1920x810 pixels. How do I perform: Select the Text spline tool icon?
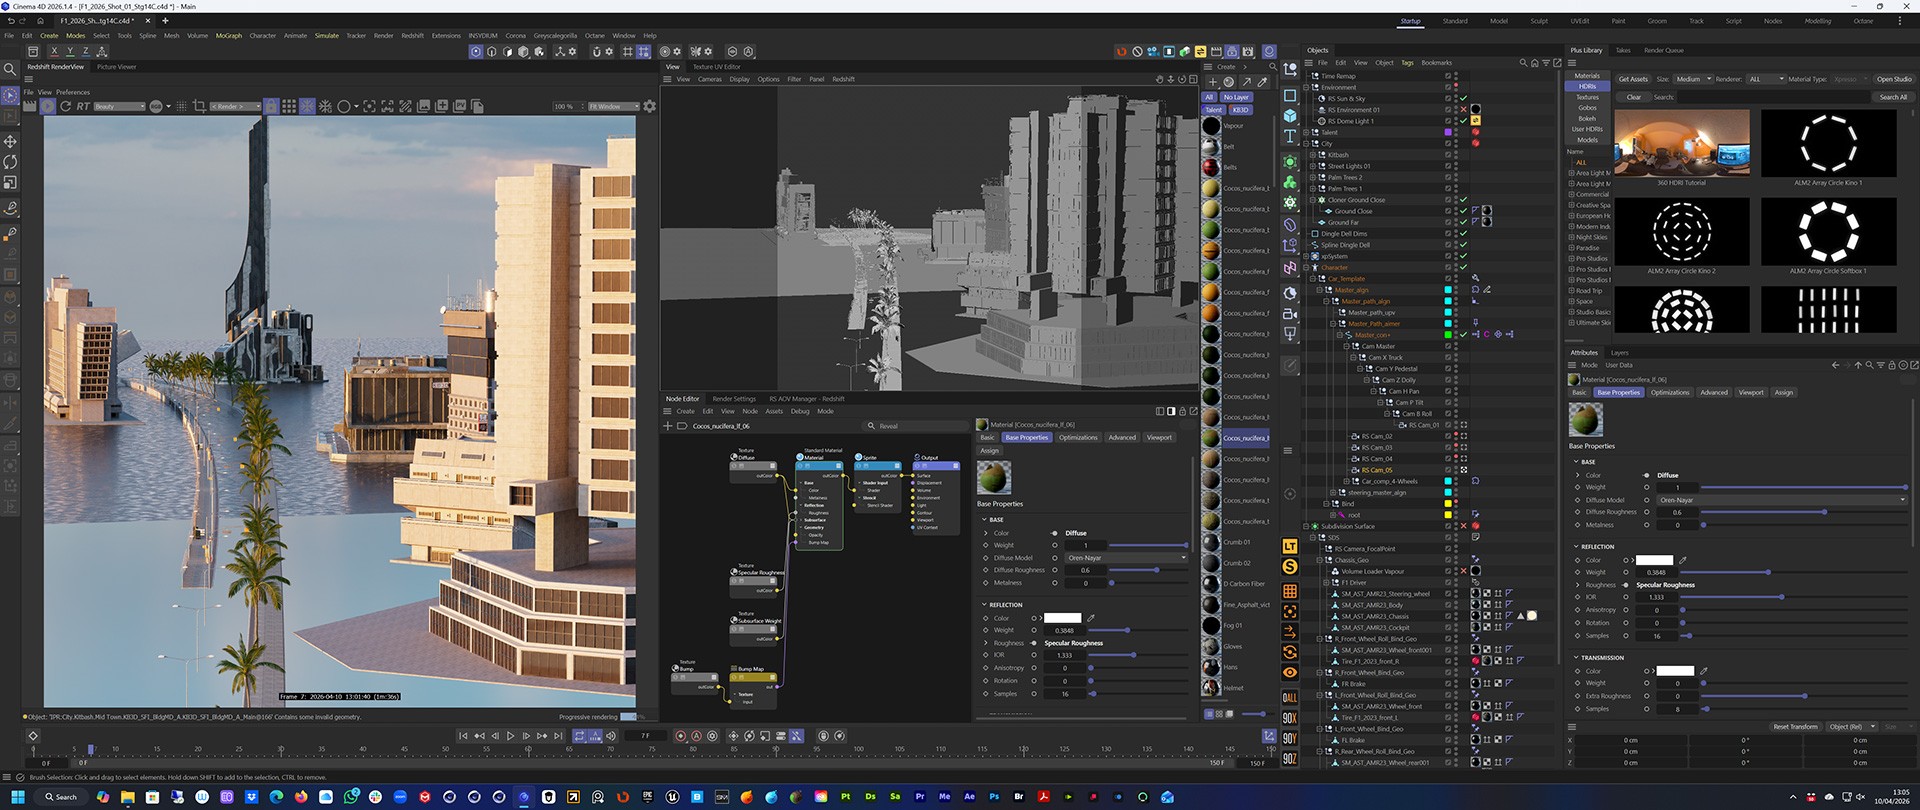[x=1290, y=137]
